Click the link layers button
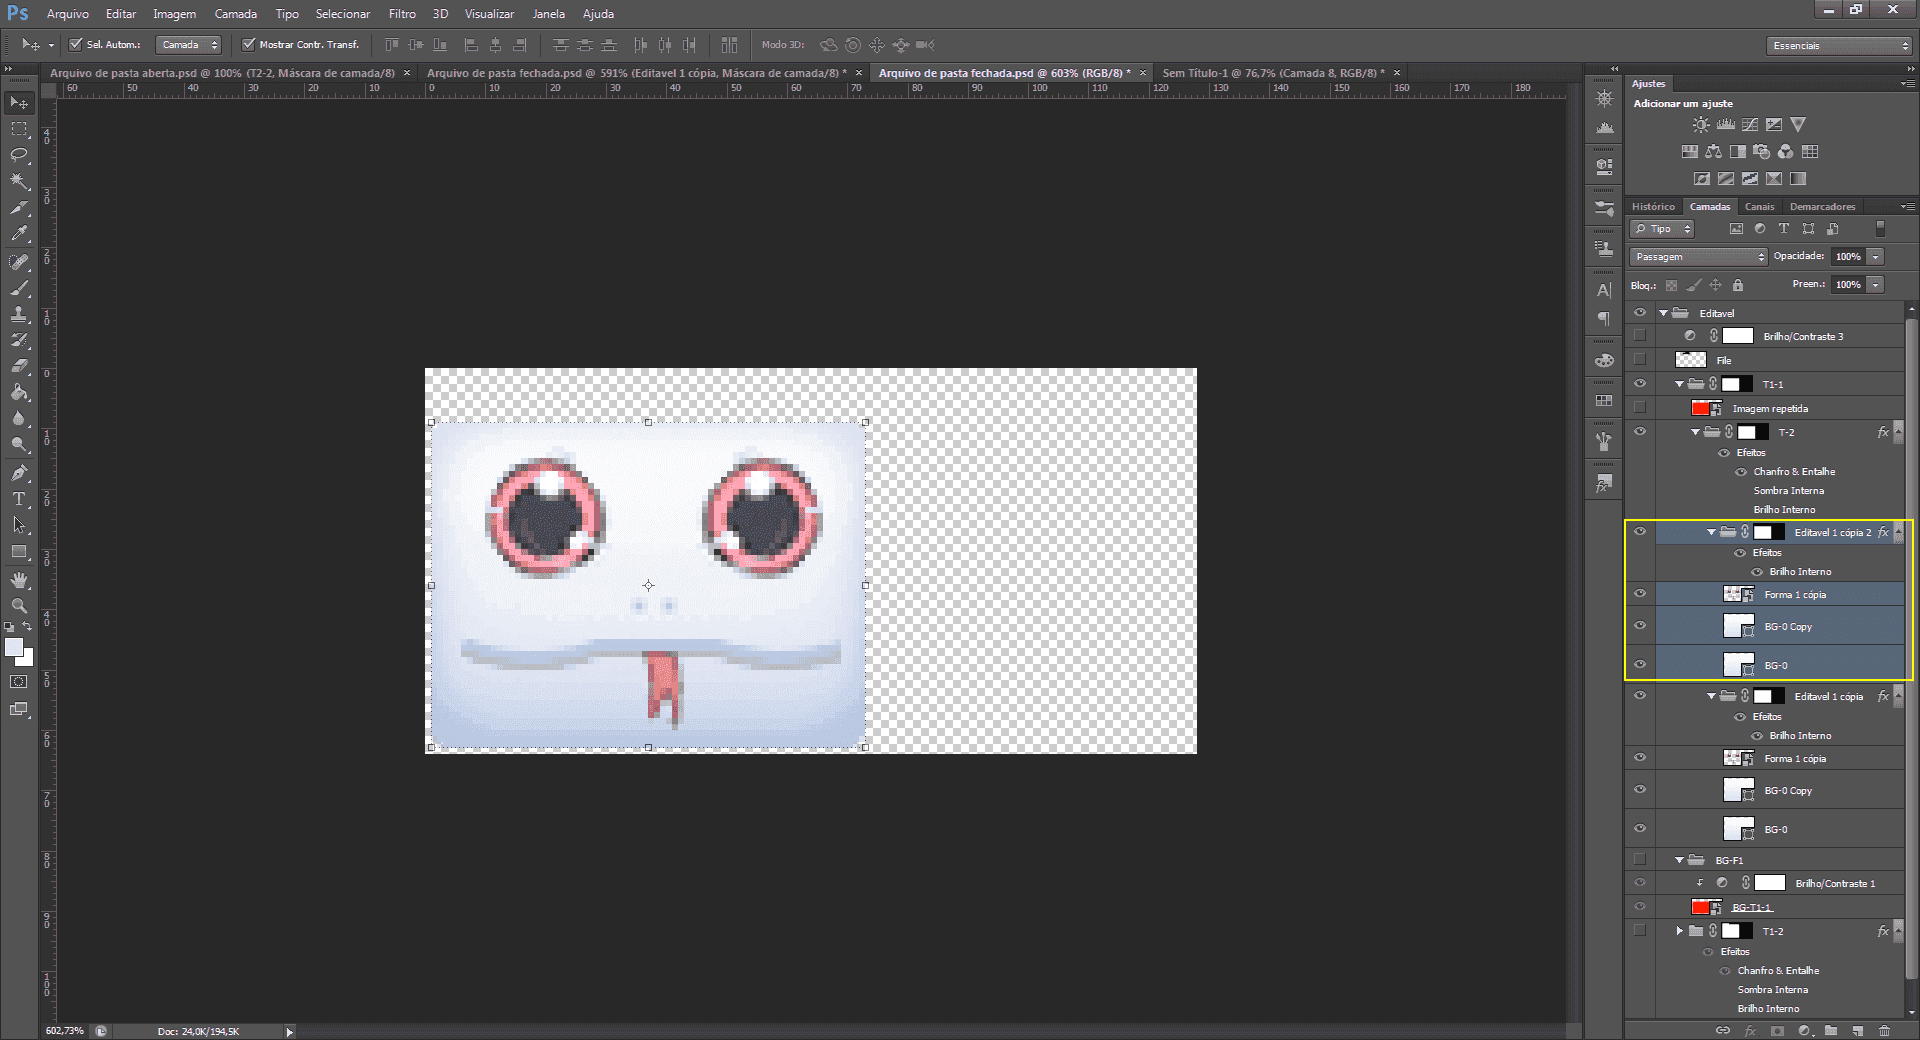 pyautogui.click(x=1722, y=1031)
